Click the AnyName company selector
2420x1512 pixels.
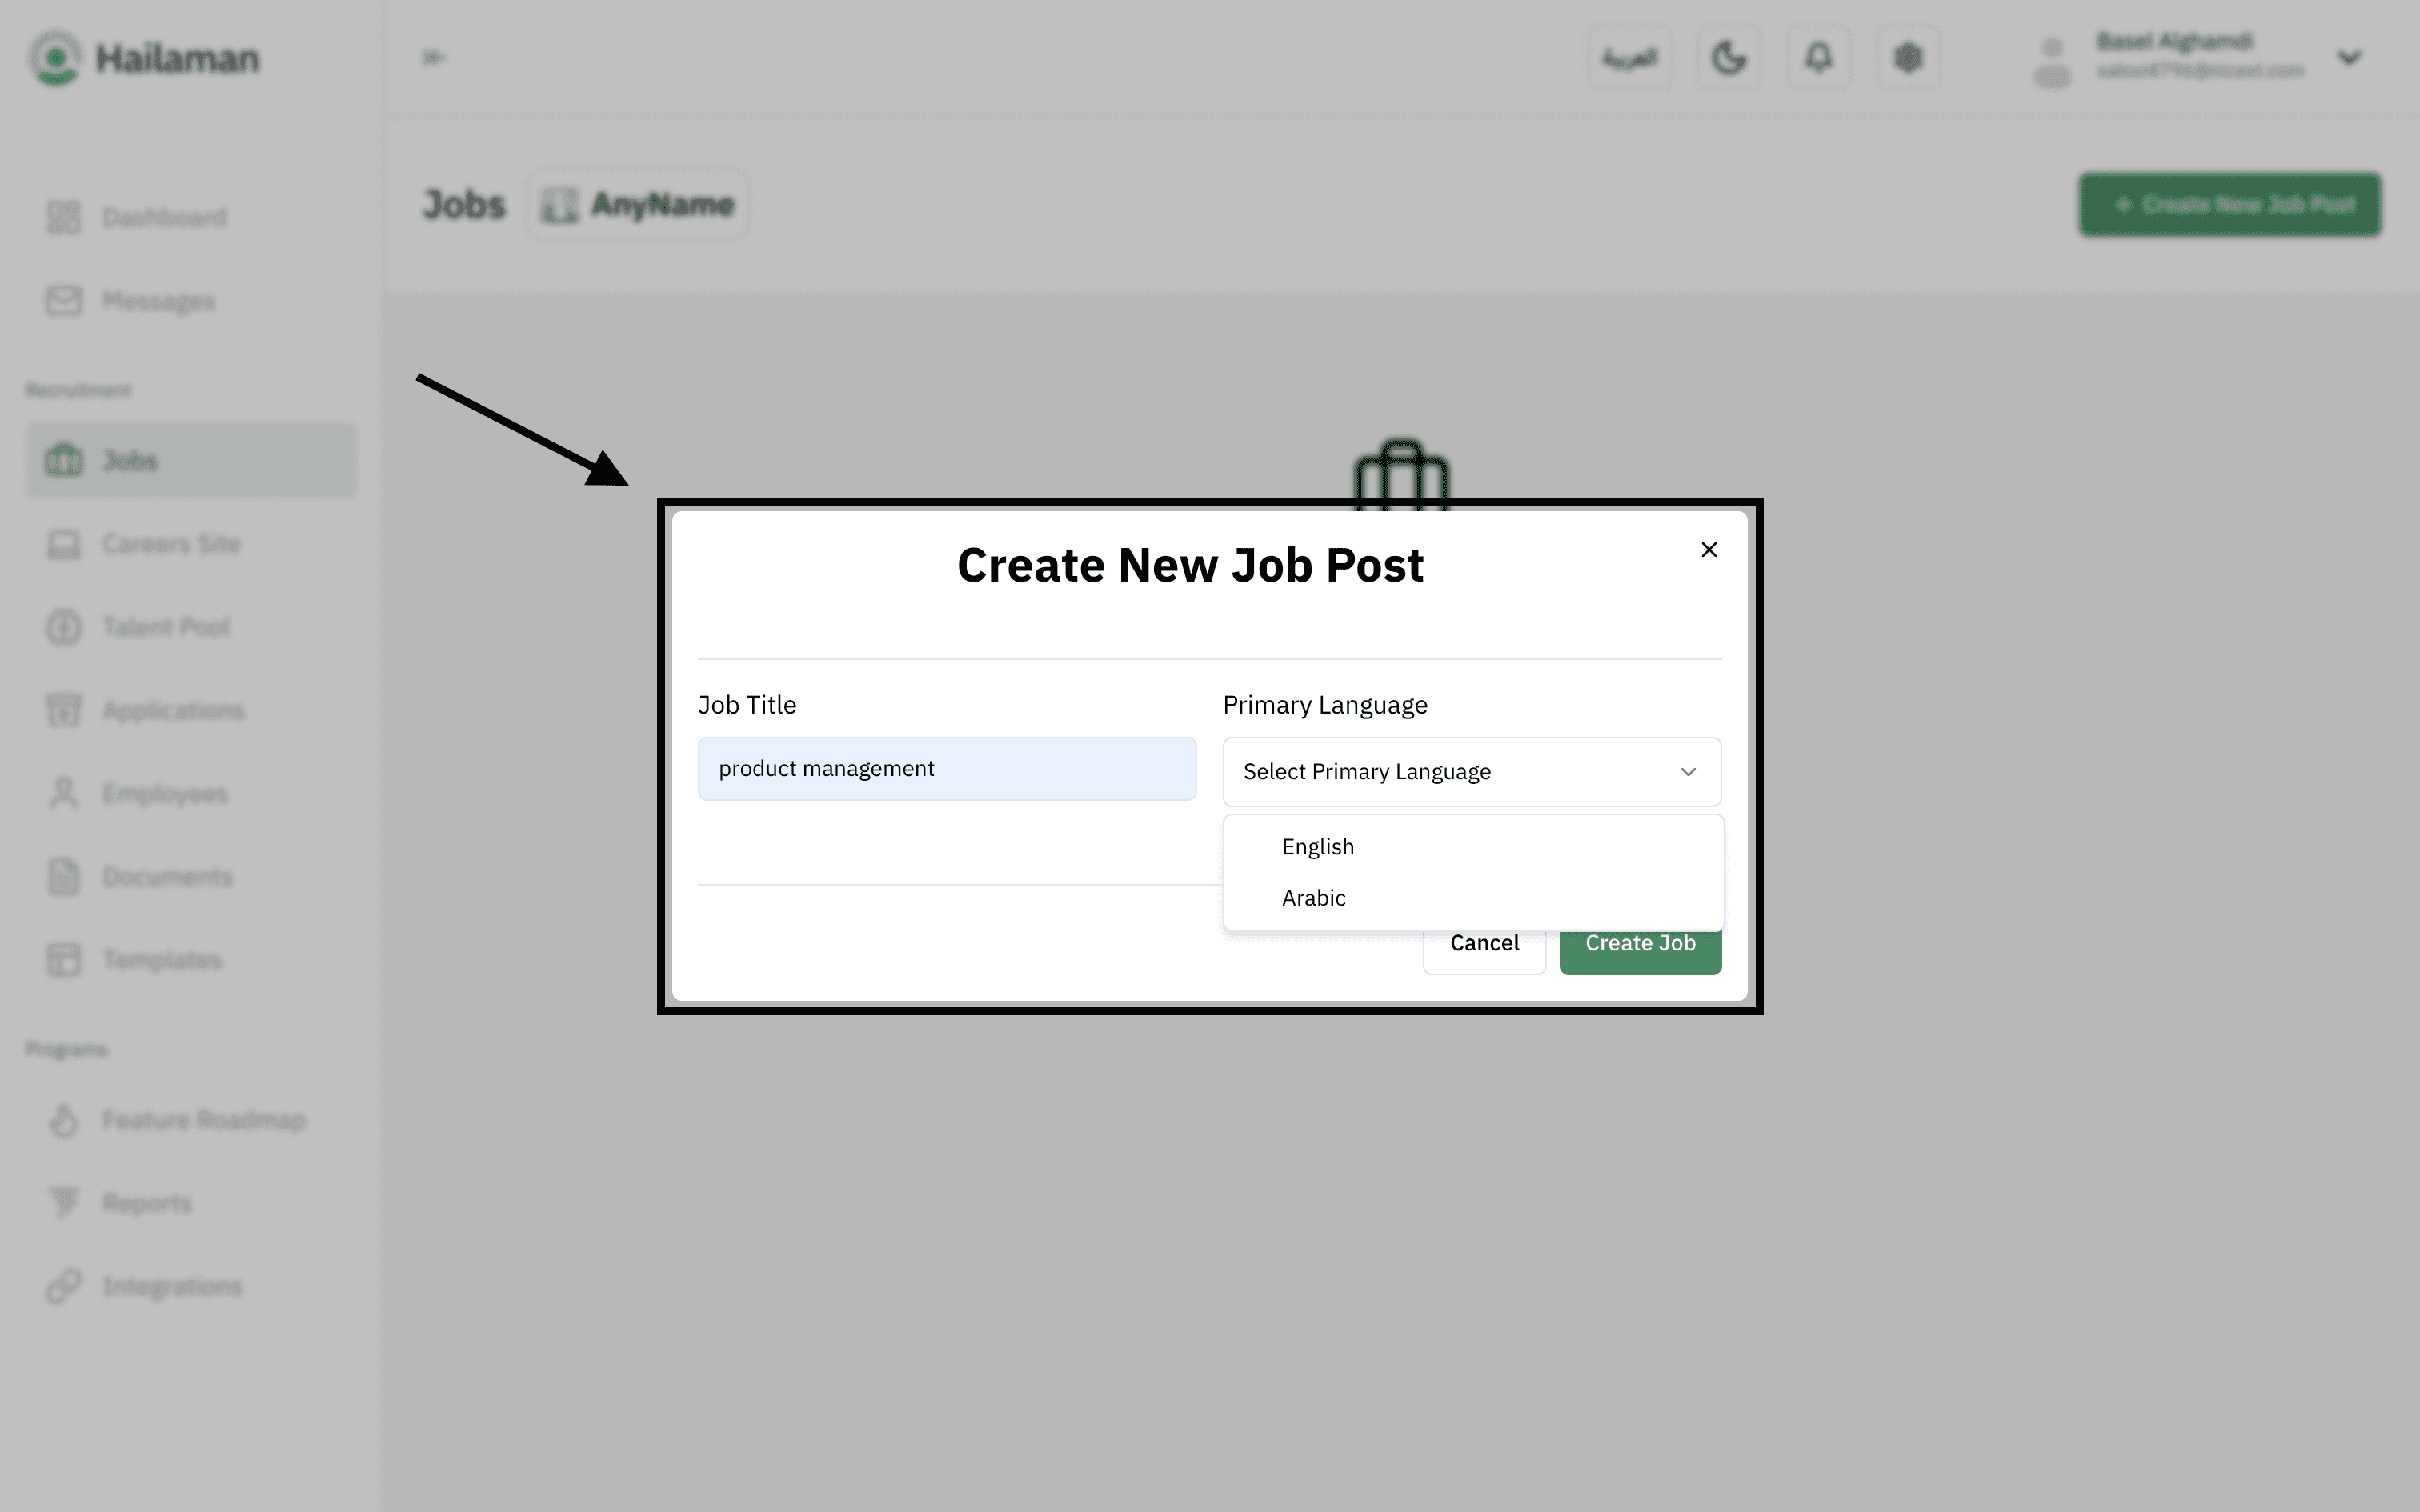click(x=638, y=205)
